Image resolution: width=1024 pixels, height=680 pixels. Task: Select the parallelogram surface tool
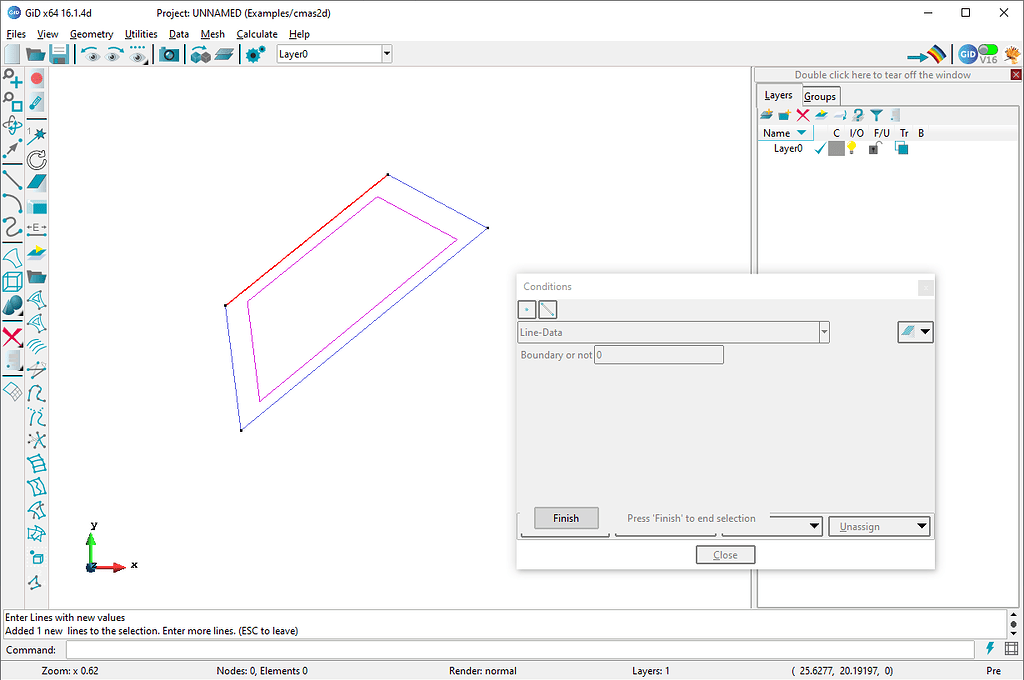[x=37, y=183]
